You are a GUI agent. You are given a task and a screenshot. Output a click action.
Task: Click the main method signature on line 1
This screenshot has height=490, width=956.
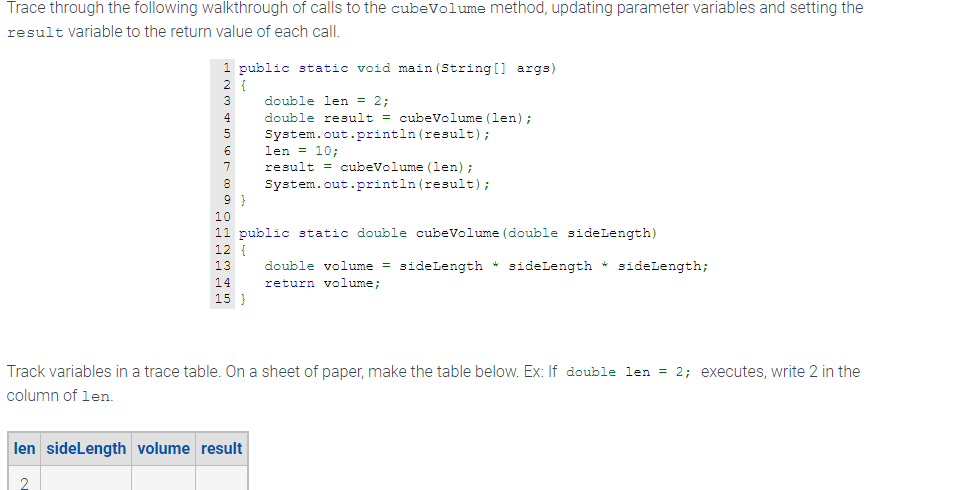tap(398, 68)
